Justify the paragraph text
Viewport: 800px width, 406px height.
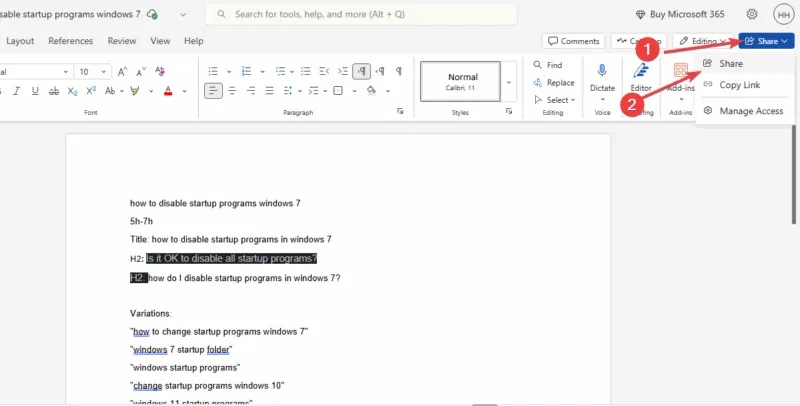click(x=269, y=91)
